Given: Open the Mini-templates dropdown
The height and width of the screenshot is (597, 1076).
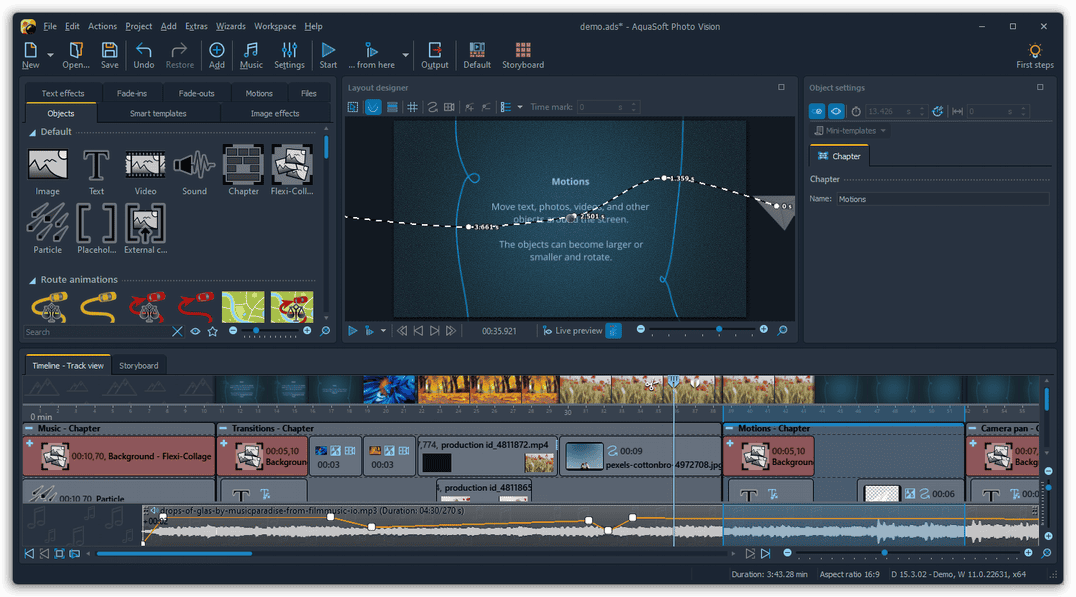Looking at the screenshot, I should pyautogui.click(x=850, y=130).
